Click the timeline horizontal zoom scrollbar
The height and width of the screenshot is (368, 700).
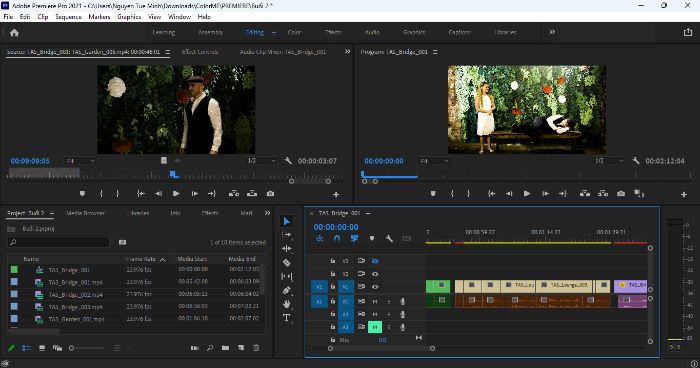(381, 348)
